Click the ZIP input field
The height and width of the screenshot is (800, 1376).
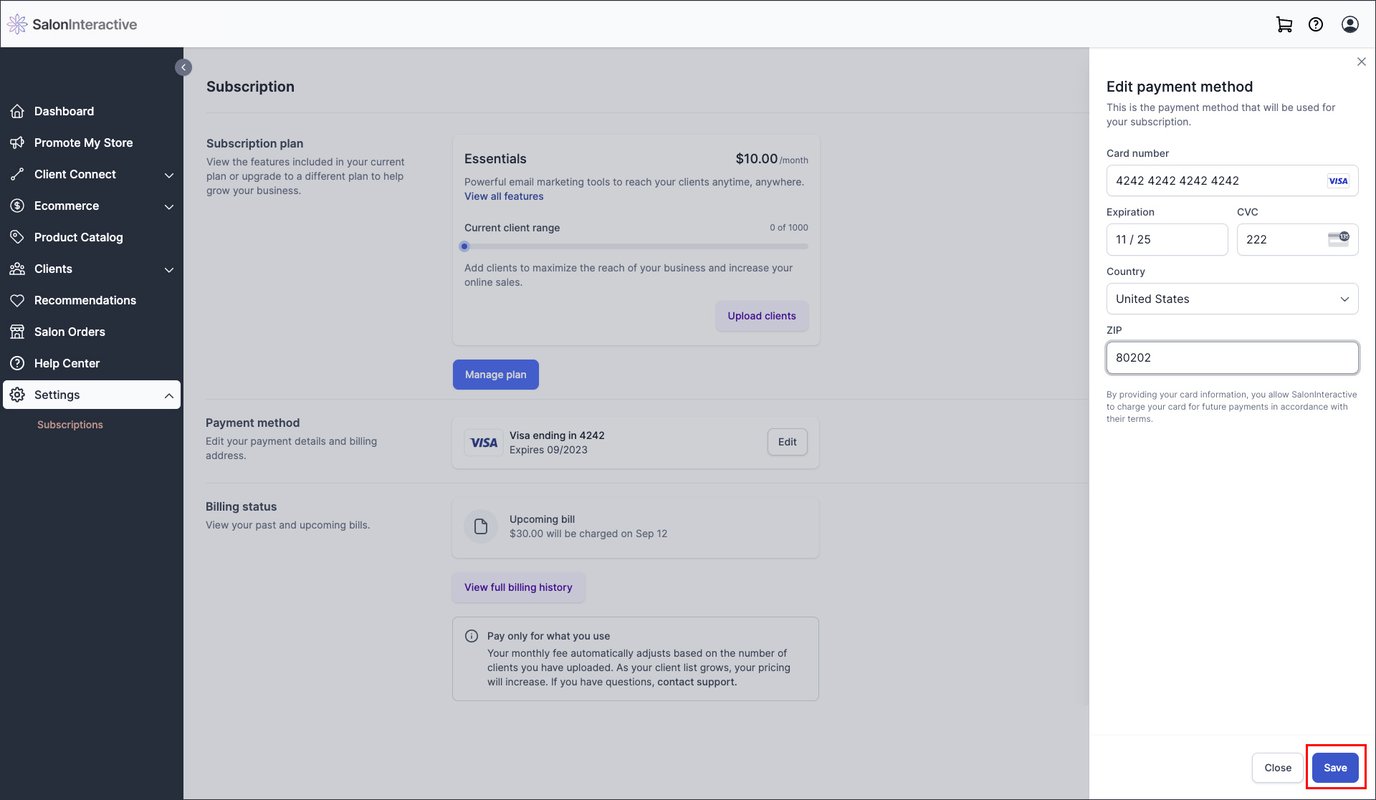1232,357
